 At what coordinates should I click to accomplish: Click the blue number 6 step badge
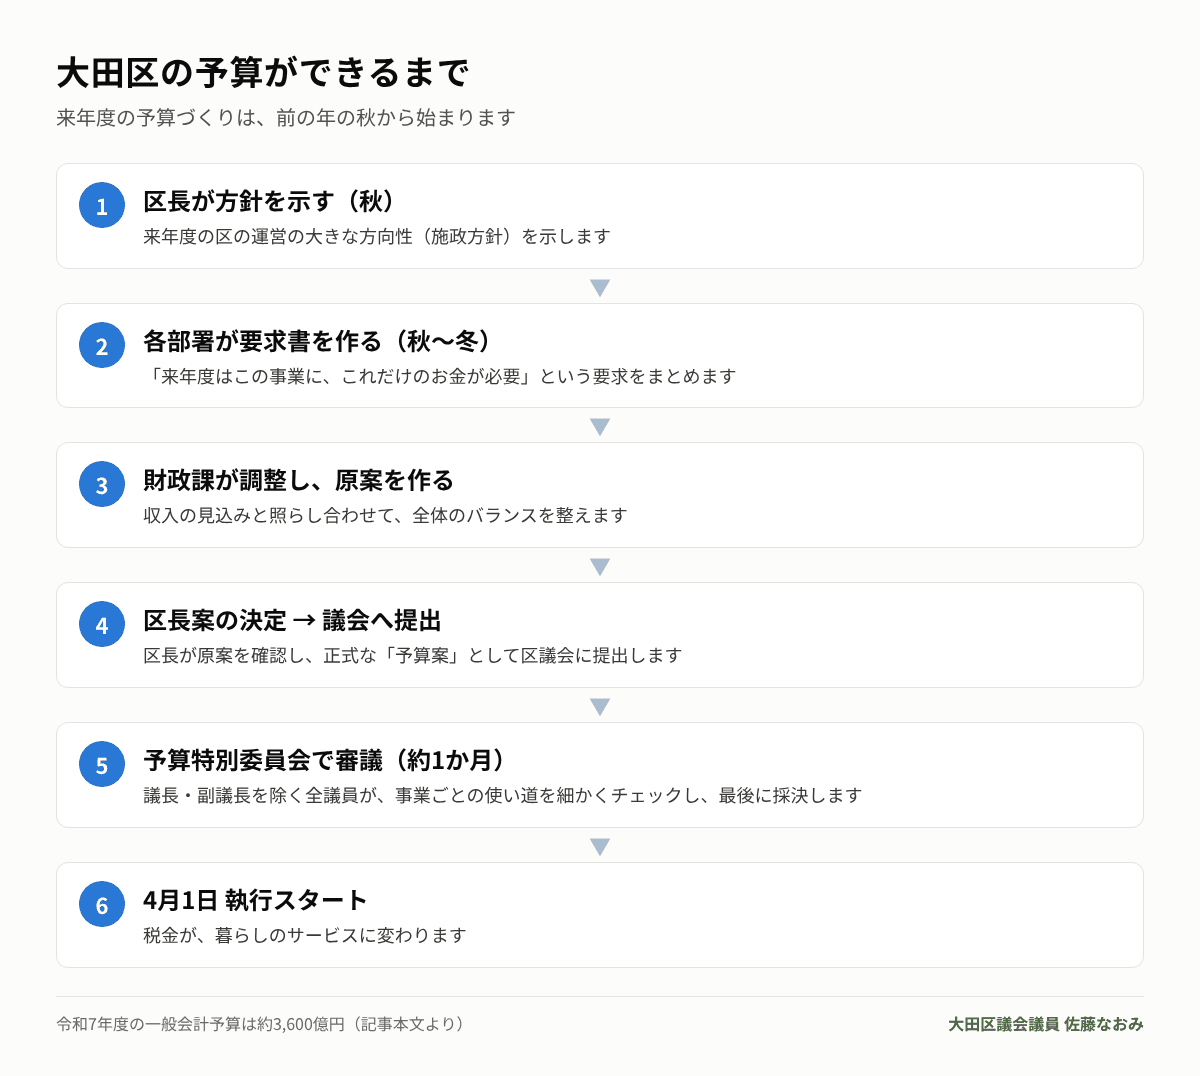tap(102, 904)
